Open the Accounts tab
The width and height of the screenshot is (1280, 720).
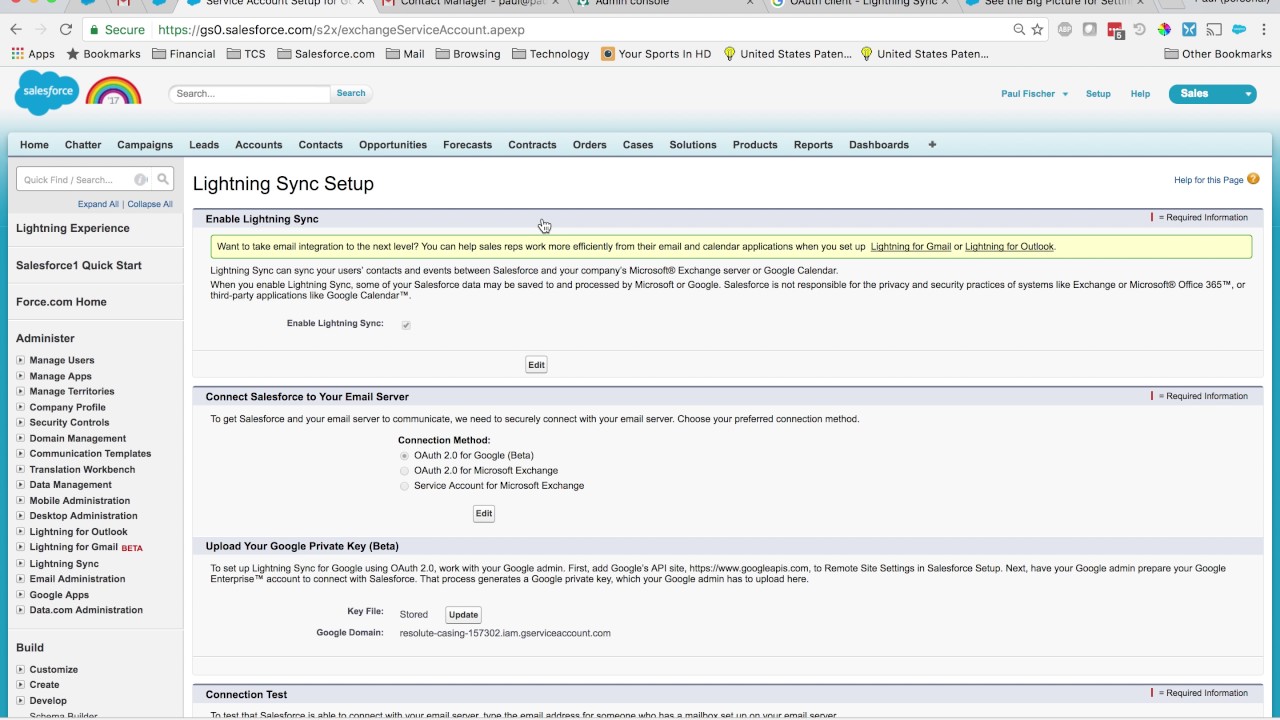click(259, 145)
